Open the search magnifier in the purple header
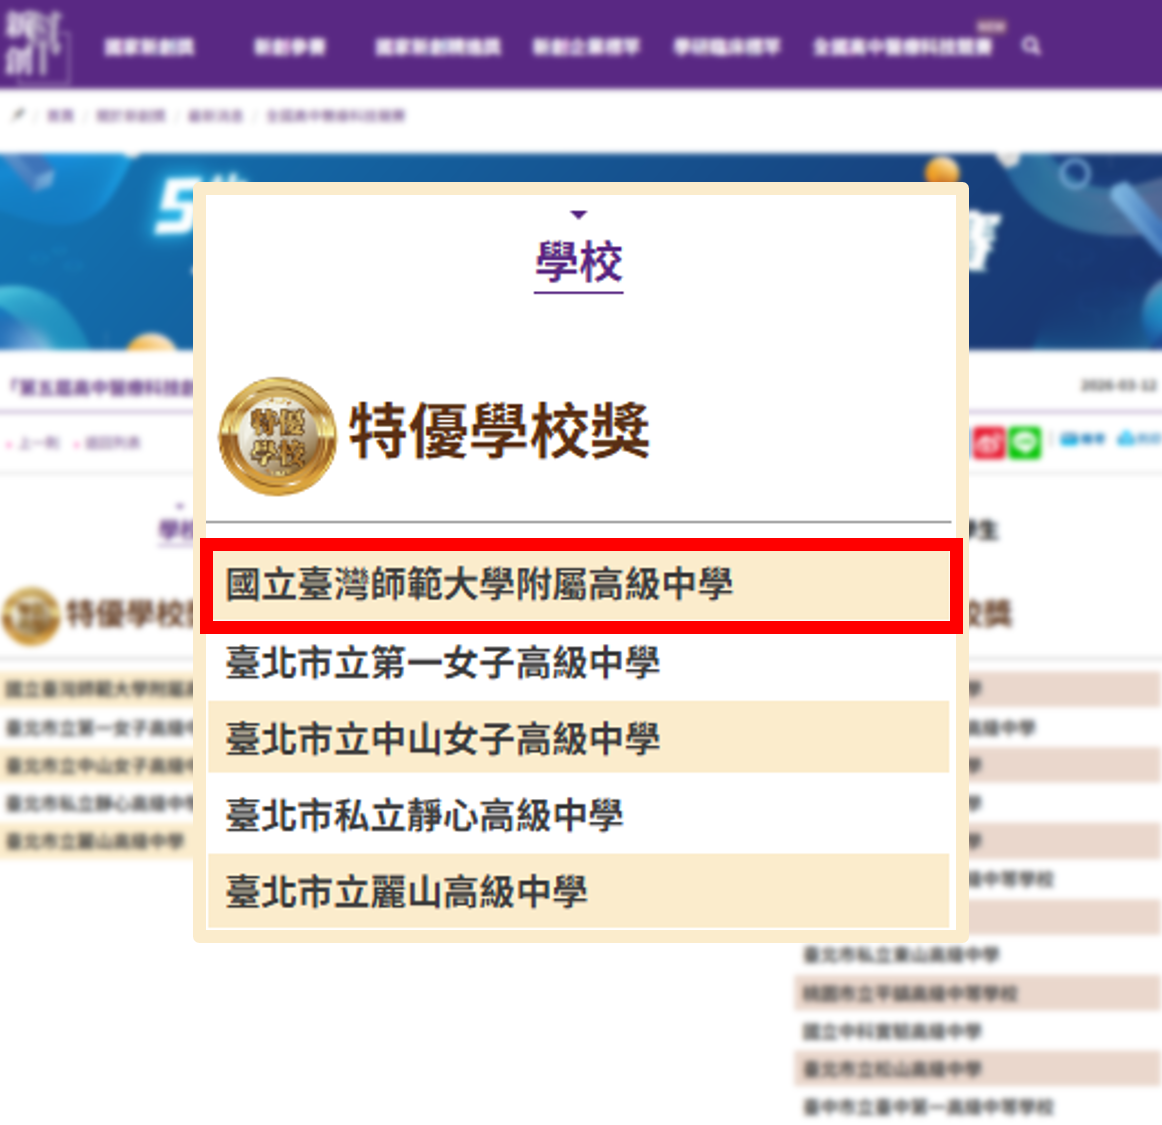Screen dimensions: 1162x1125 click(x=1031, y=47)
